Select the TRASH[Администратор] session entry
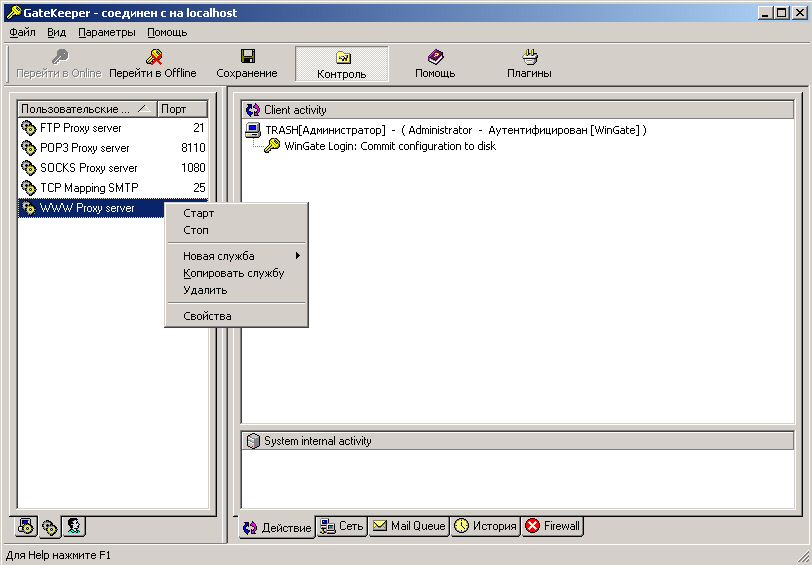 pyautogui.click(x=456, y=130)
